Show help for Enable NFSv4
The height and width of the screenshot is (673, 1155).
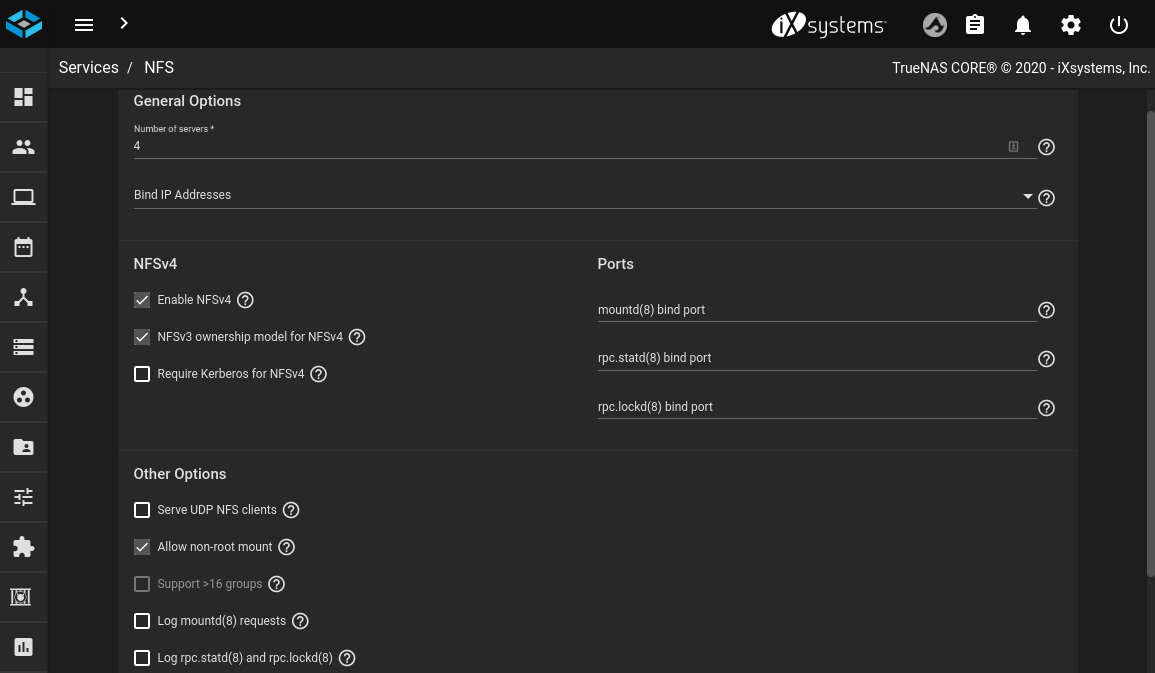245,300
